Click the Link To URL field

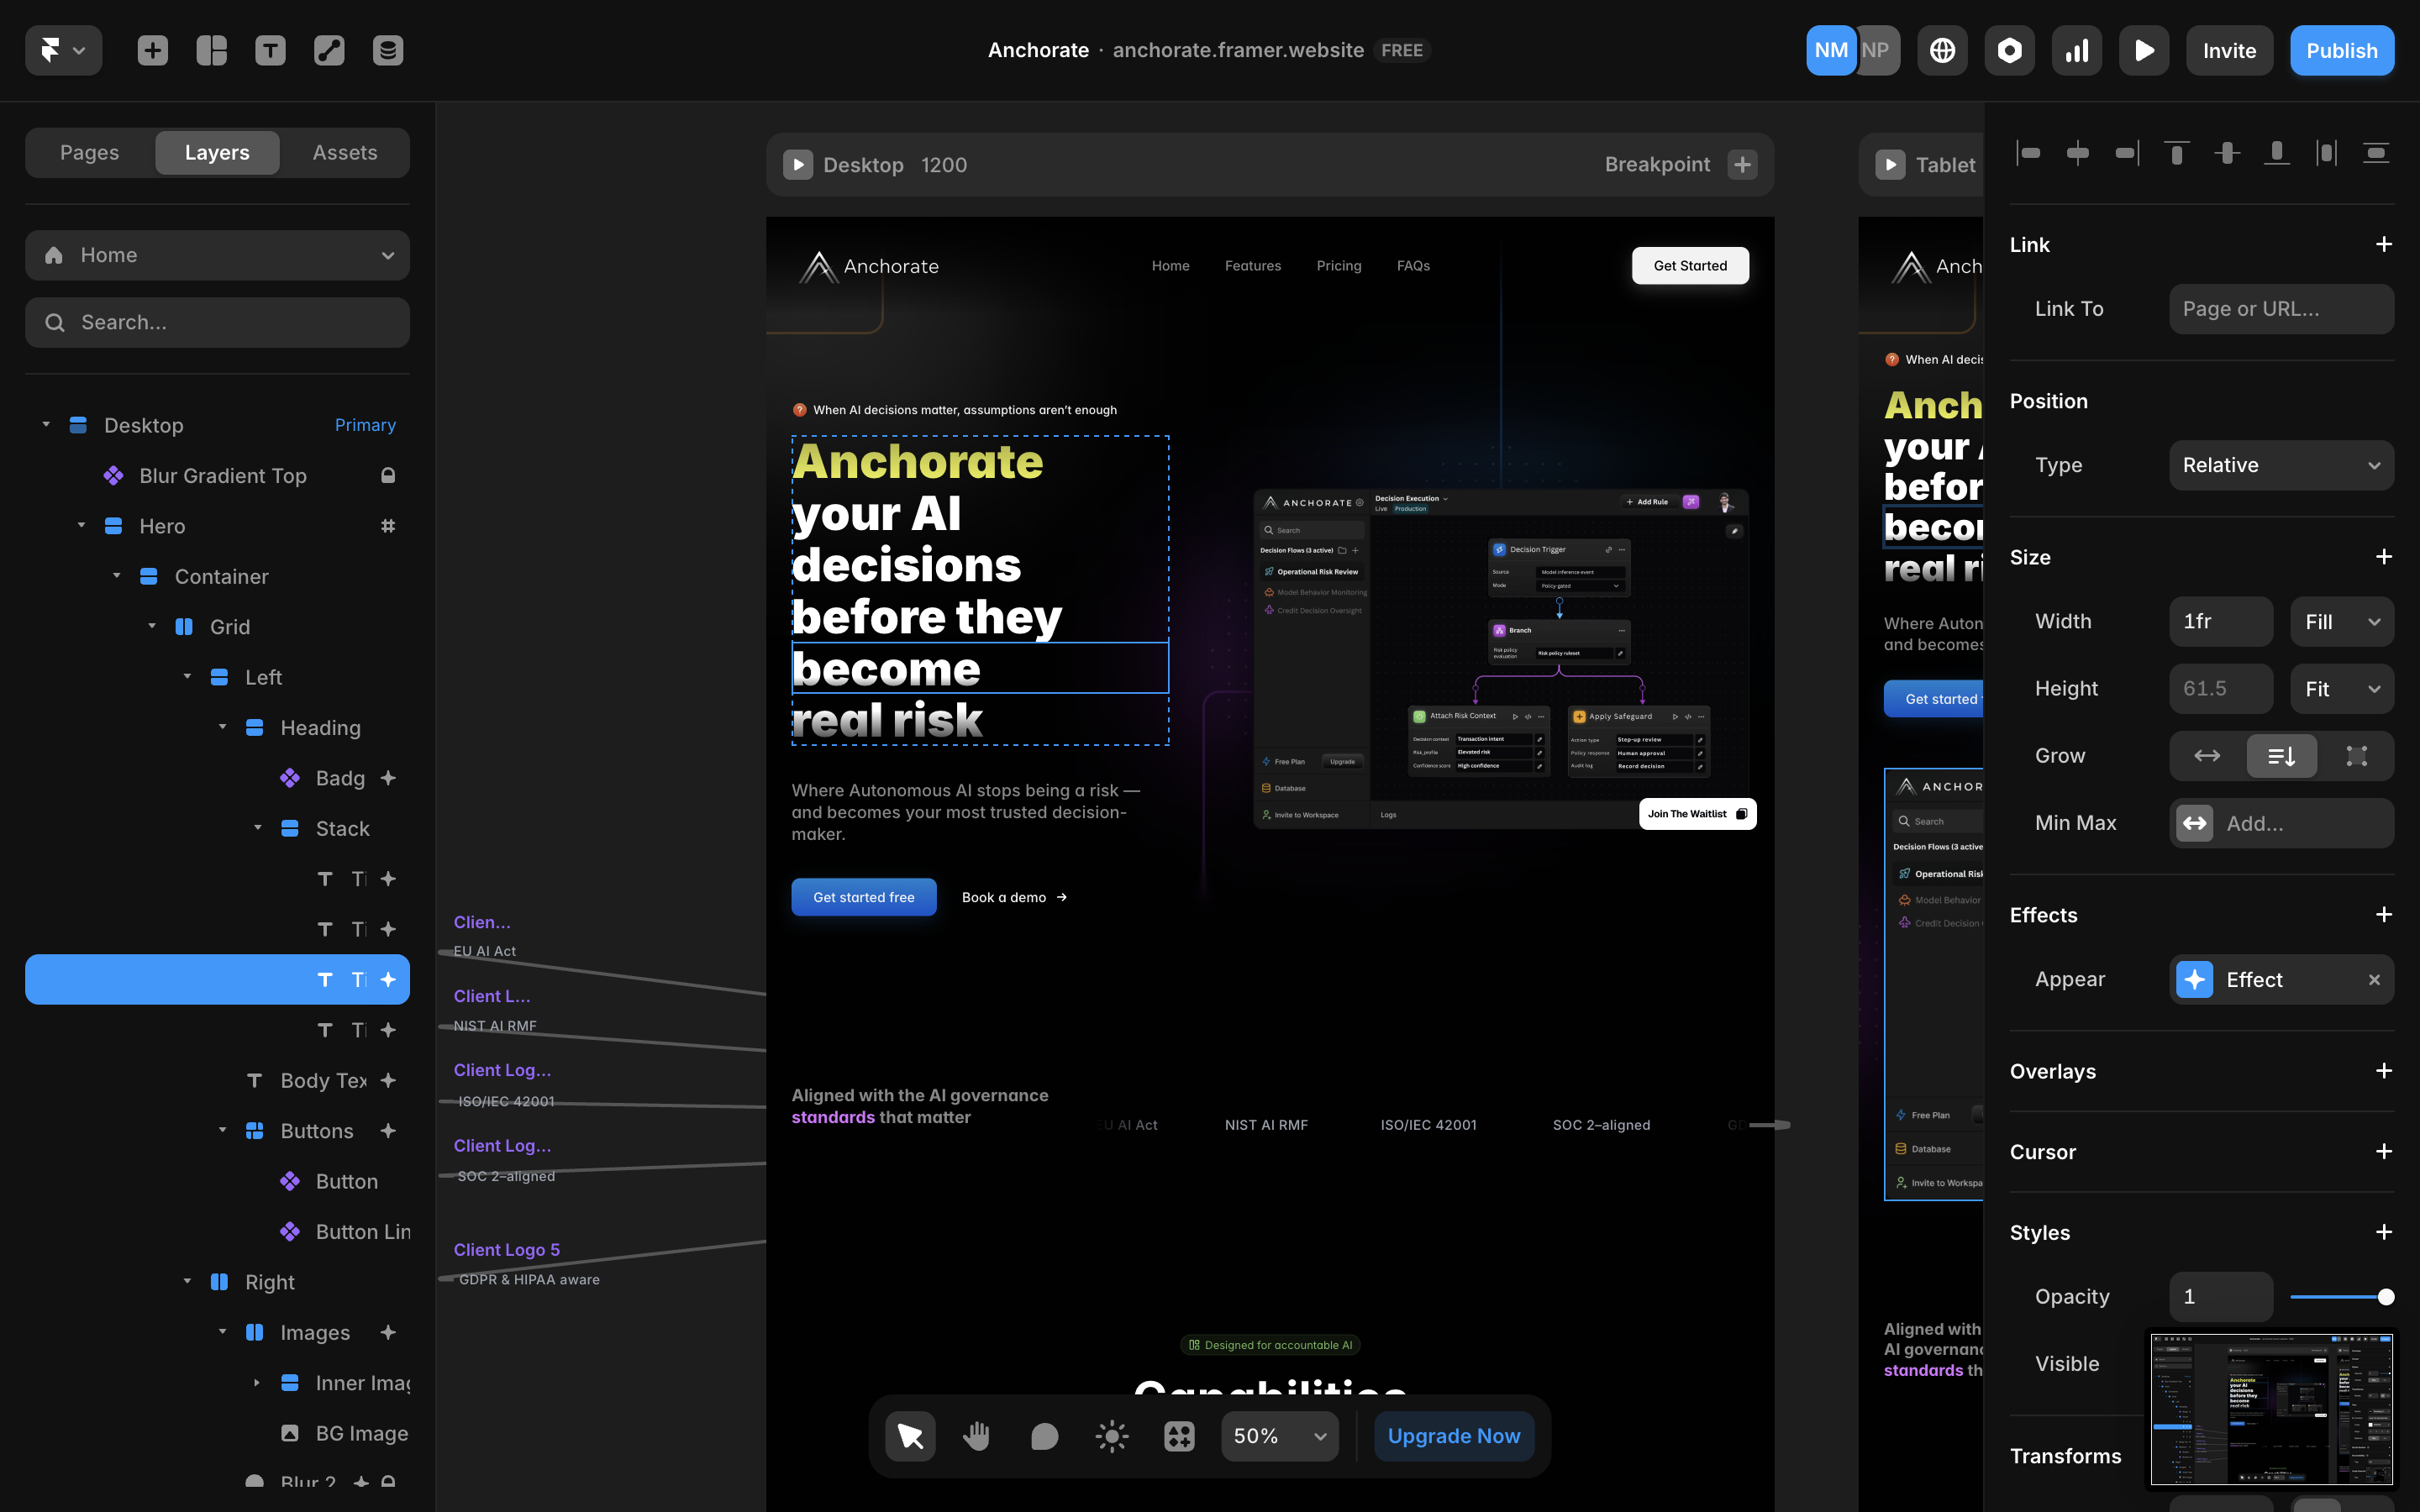click(x=2280, y=309)
